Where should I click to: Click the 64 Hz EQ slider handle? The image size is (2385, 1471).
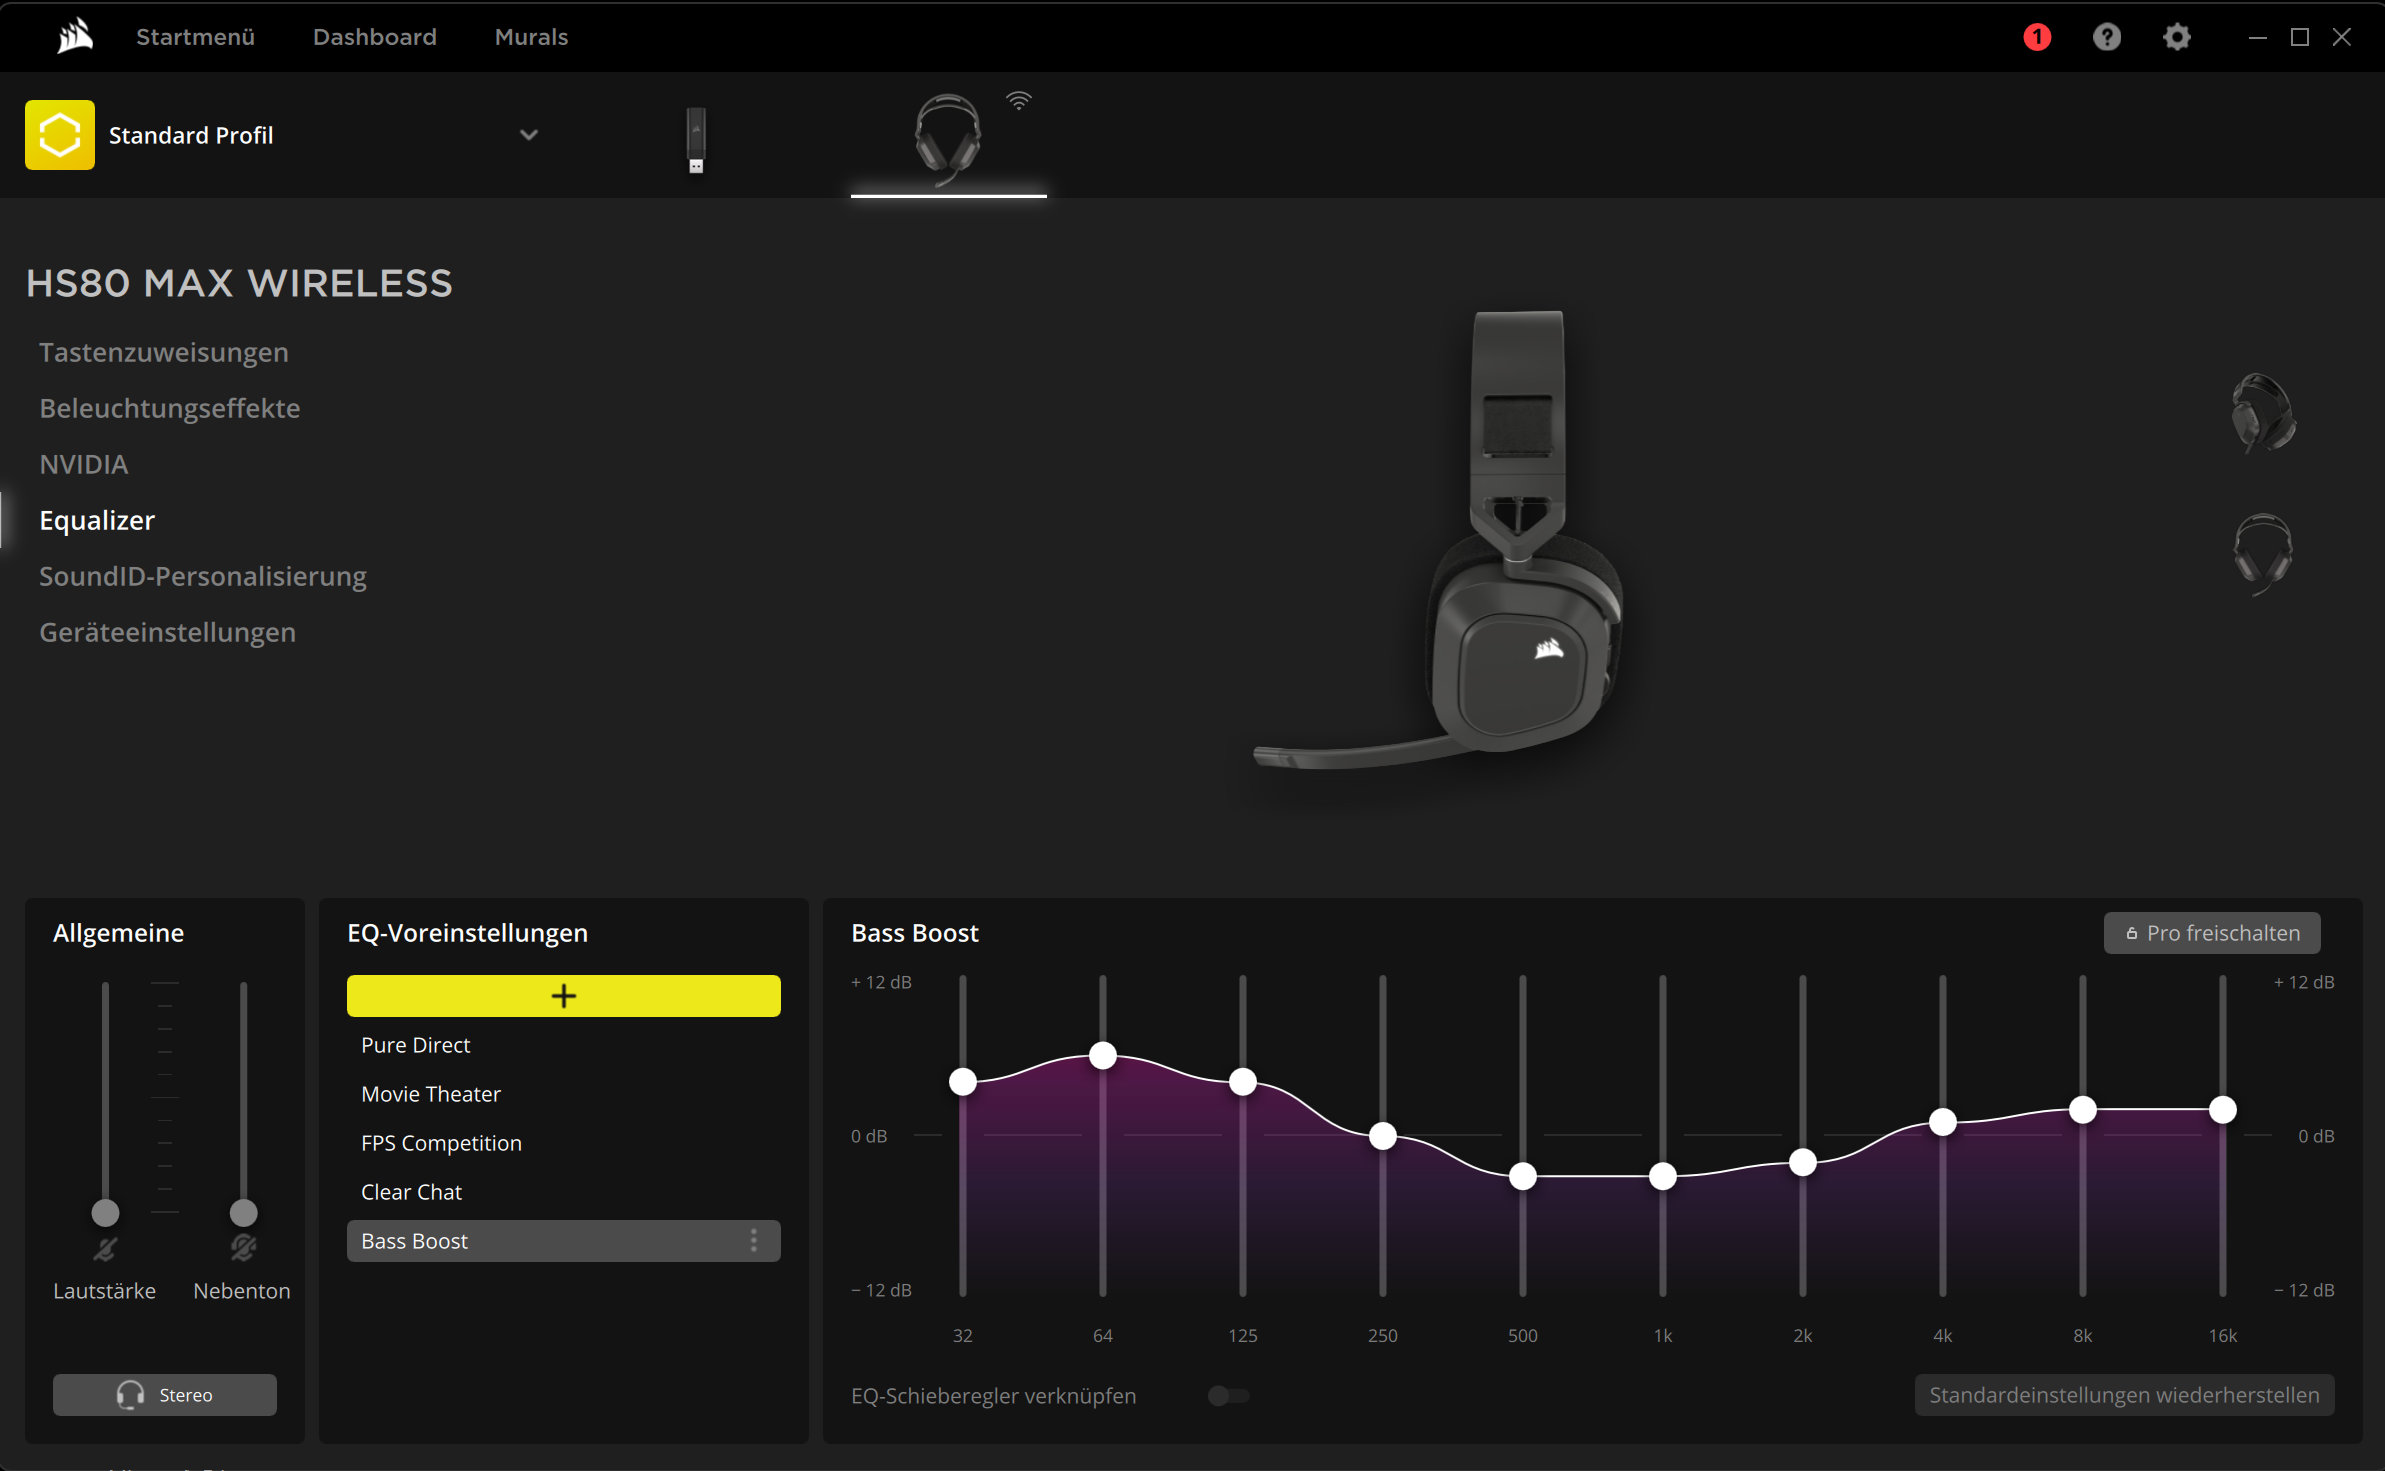(1103, 1055)
